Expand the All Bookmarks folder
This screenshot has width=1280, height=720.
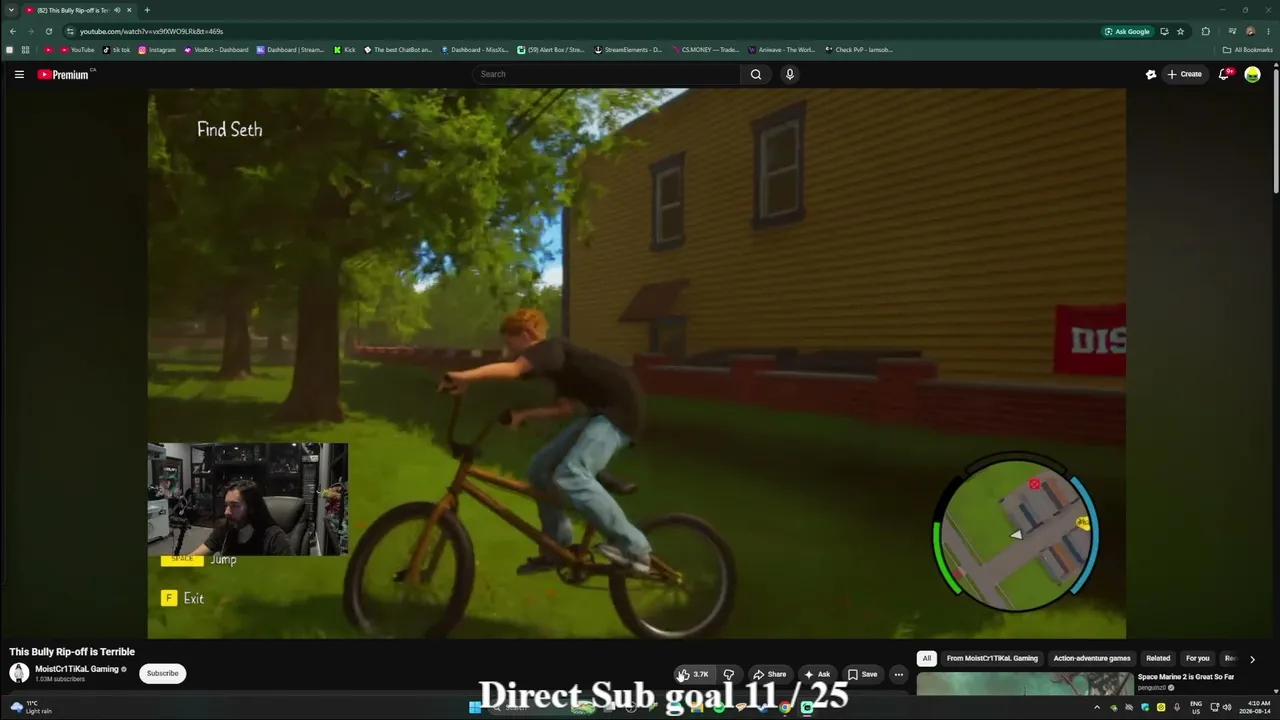click(1247, 50)
